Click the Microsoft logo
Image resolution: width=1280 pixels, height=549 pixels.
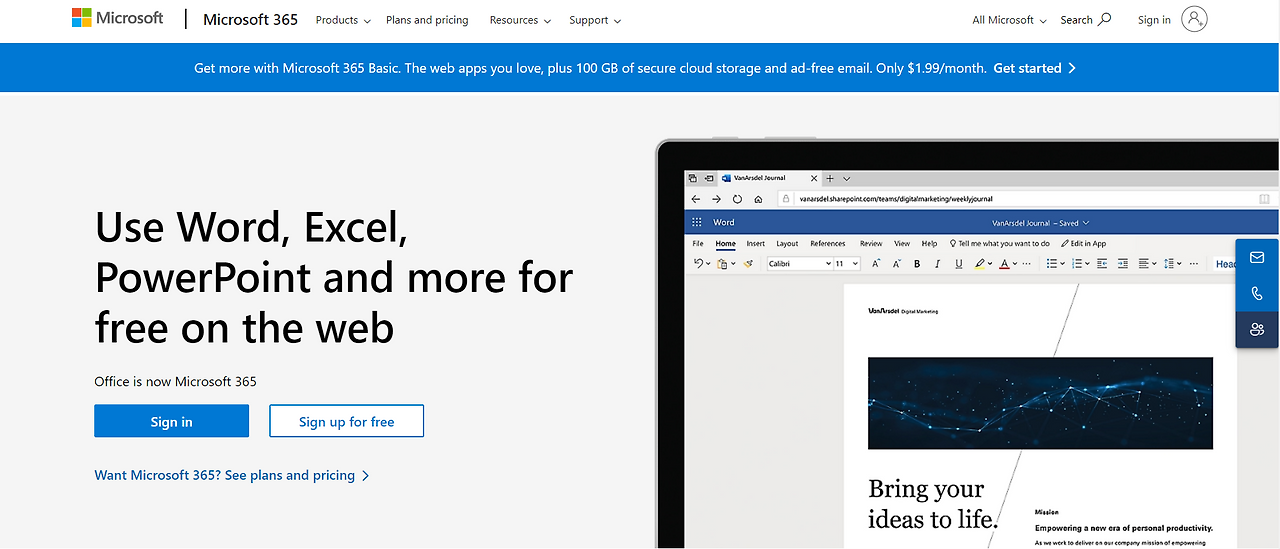[x=117, y=18]
